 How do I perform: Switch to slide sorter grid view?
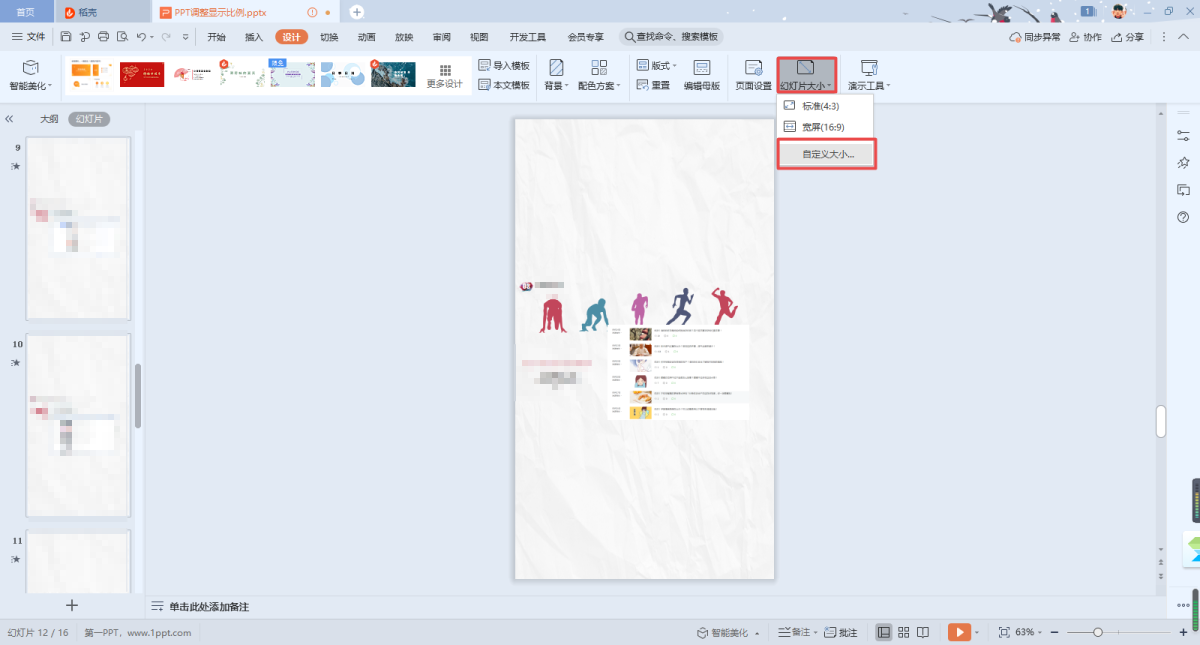pyautogui.click(x=904, y=632)
